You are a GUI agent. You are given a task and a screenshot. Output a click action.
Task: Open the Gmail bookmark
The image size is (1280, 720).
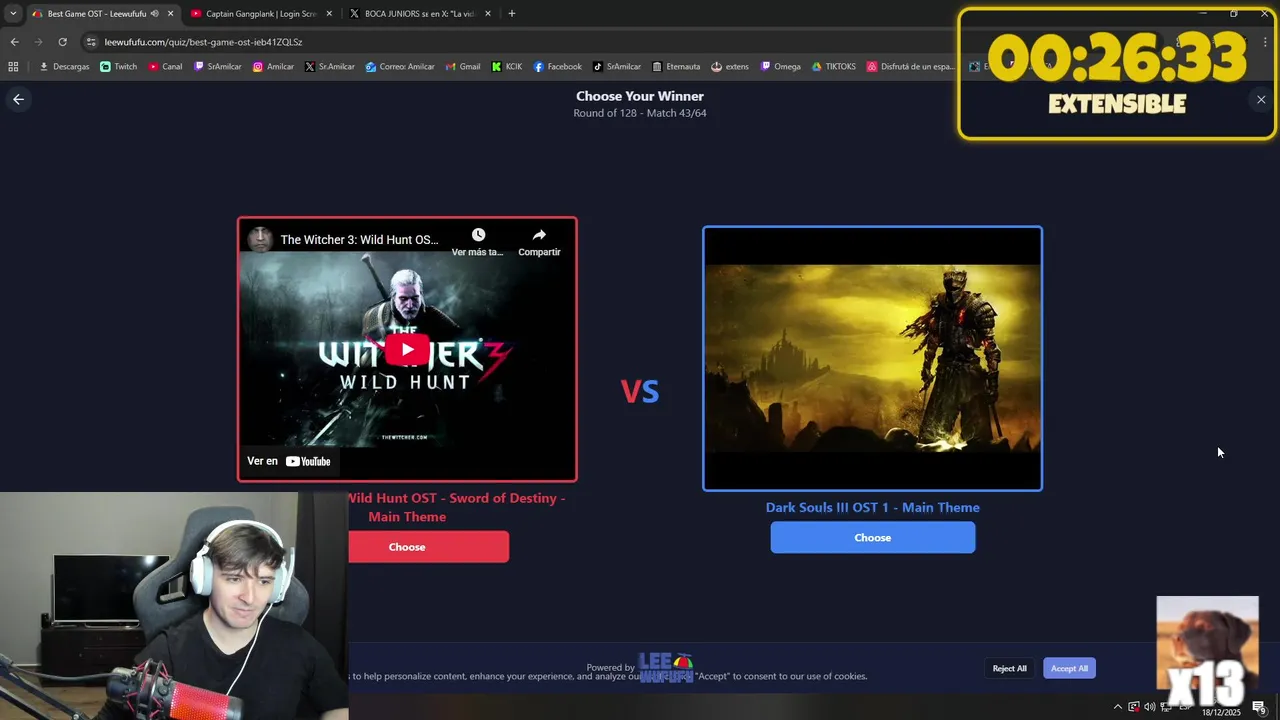(463, 67)
